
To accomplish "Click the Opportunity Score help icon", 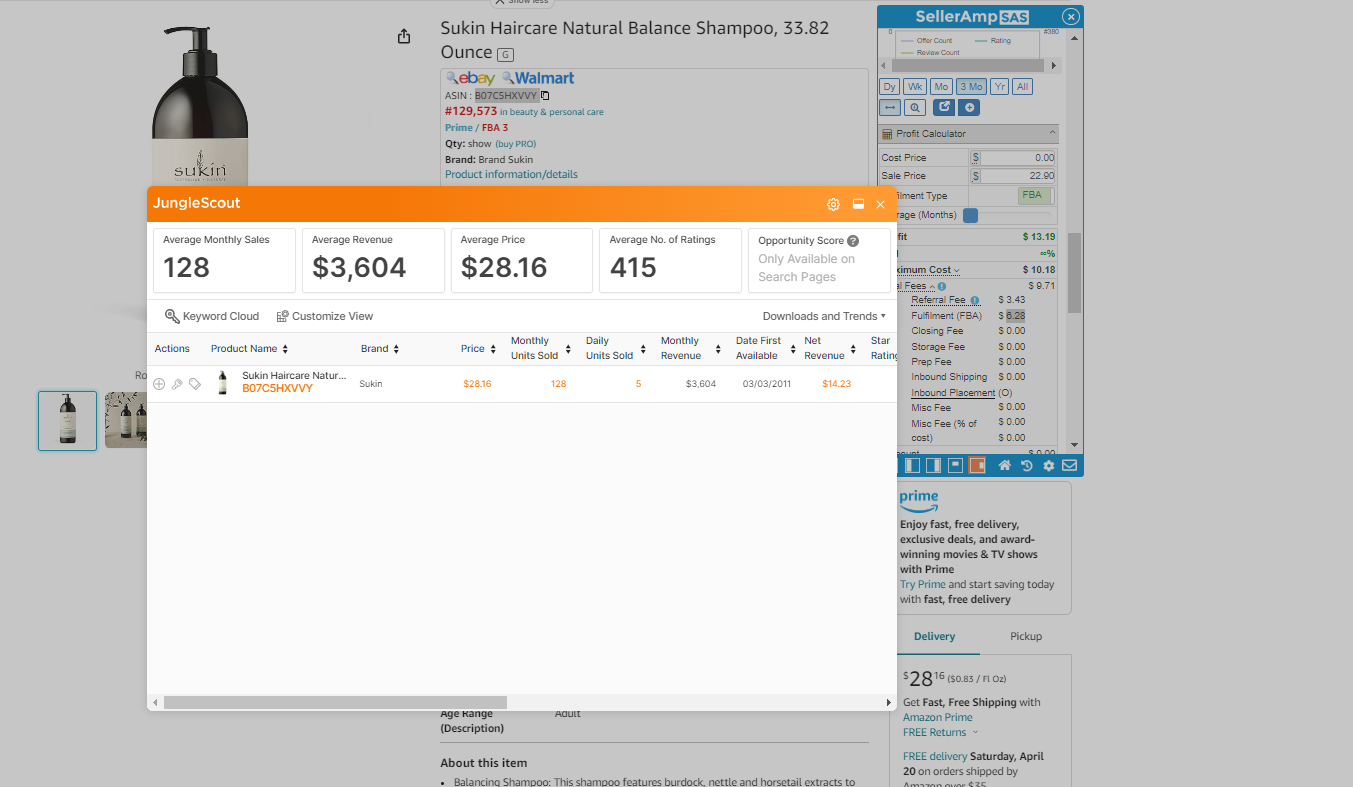I will pos(853,241).
